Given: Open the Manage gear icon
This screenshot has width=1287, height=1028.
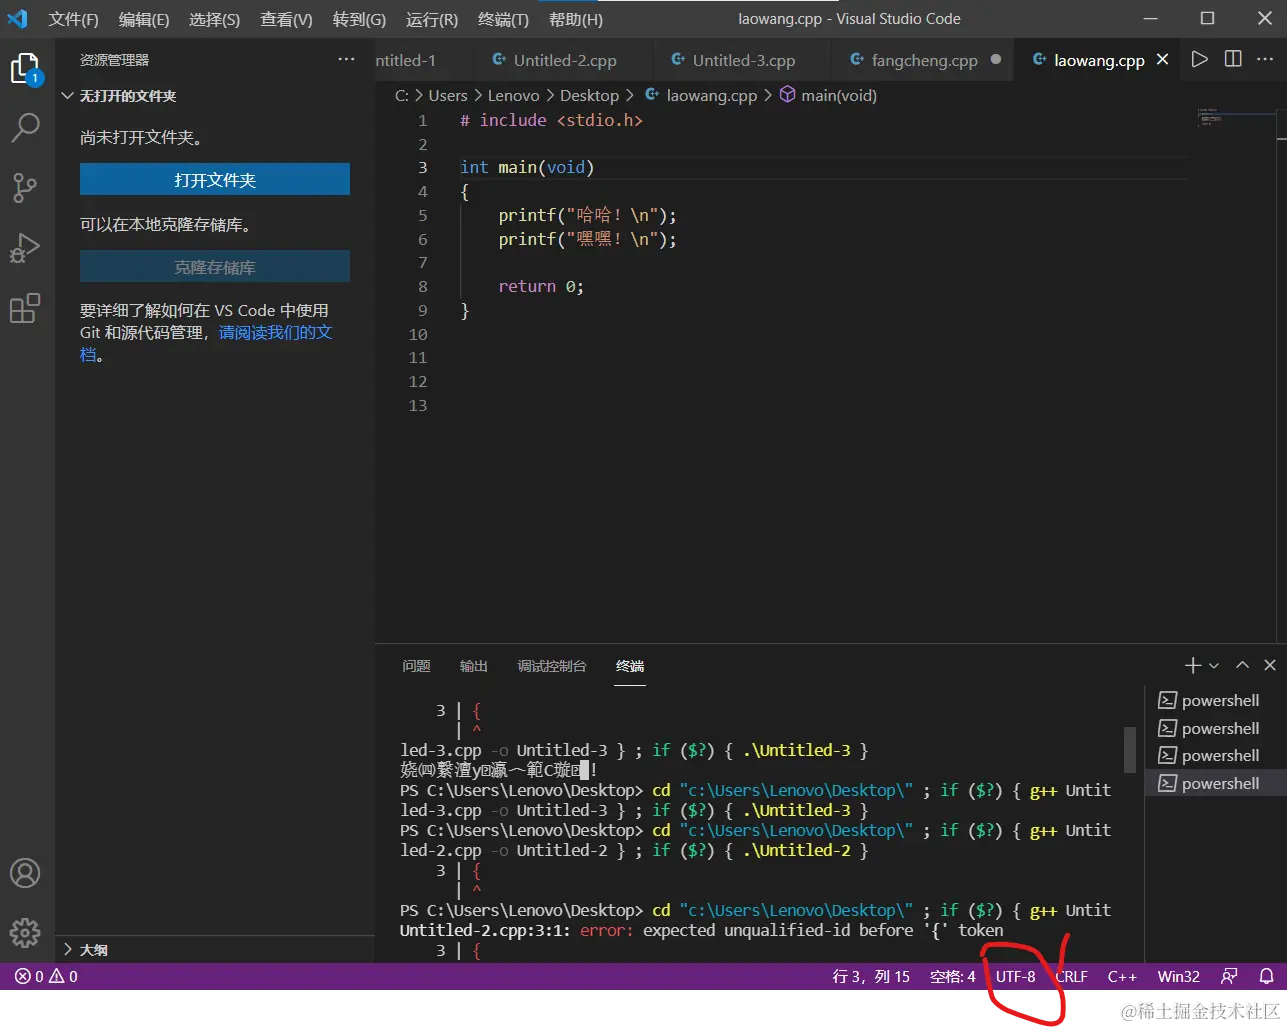Looking at the screenshot, I should pos(25,932).
